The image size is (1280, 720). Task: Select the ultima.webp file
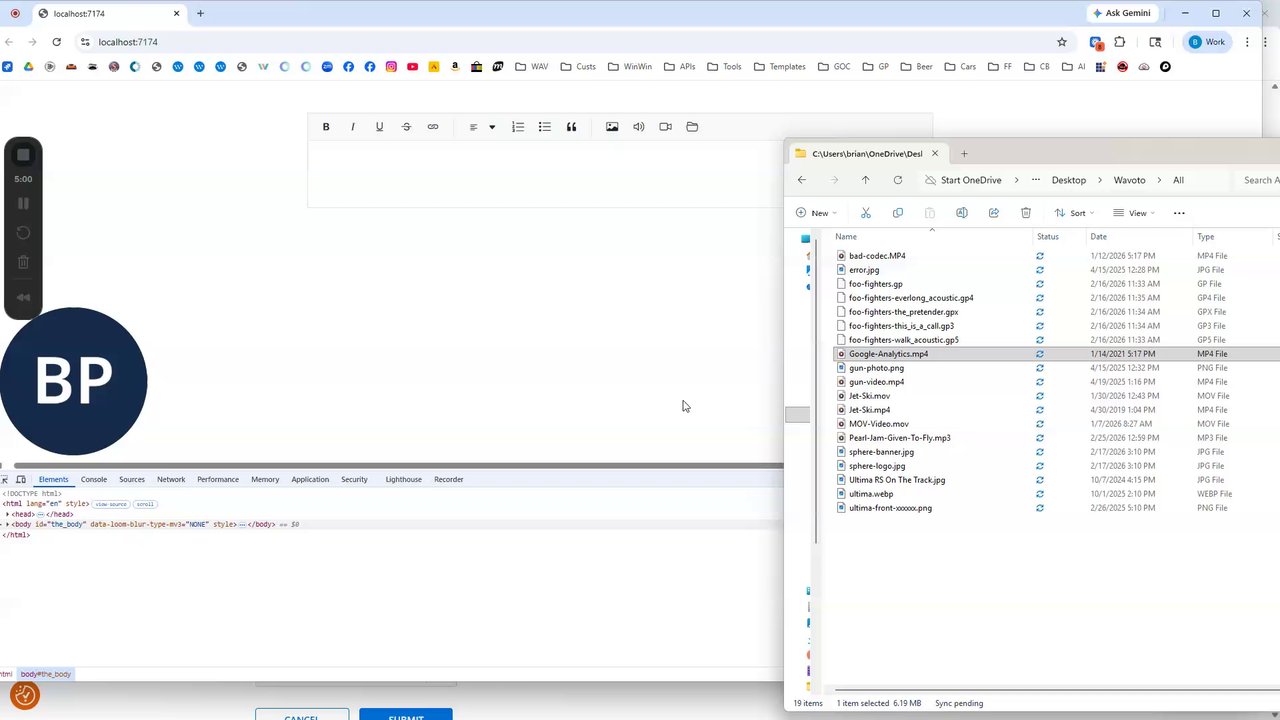871,494
